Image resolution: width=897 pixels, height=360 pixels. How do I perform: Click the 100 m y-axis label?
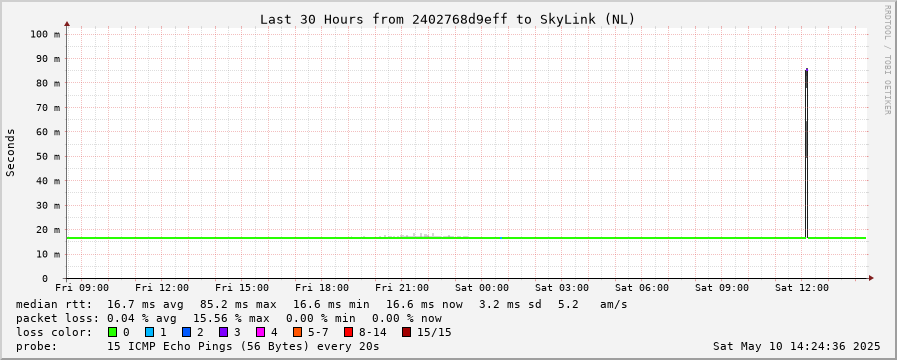click(x=45, y=34)
